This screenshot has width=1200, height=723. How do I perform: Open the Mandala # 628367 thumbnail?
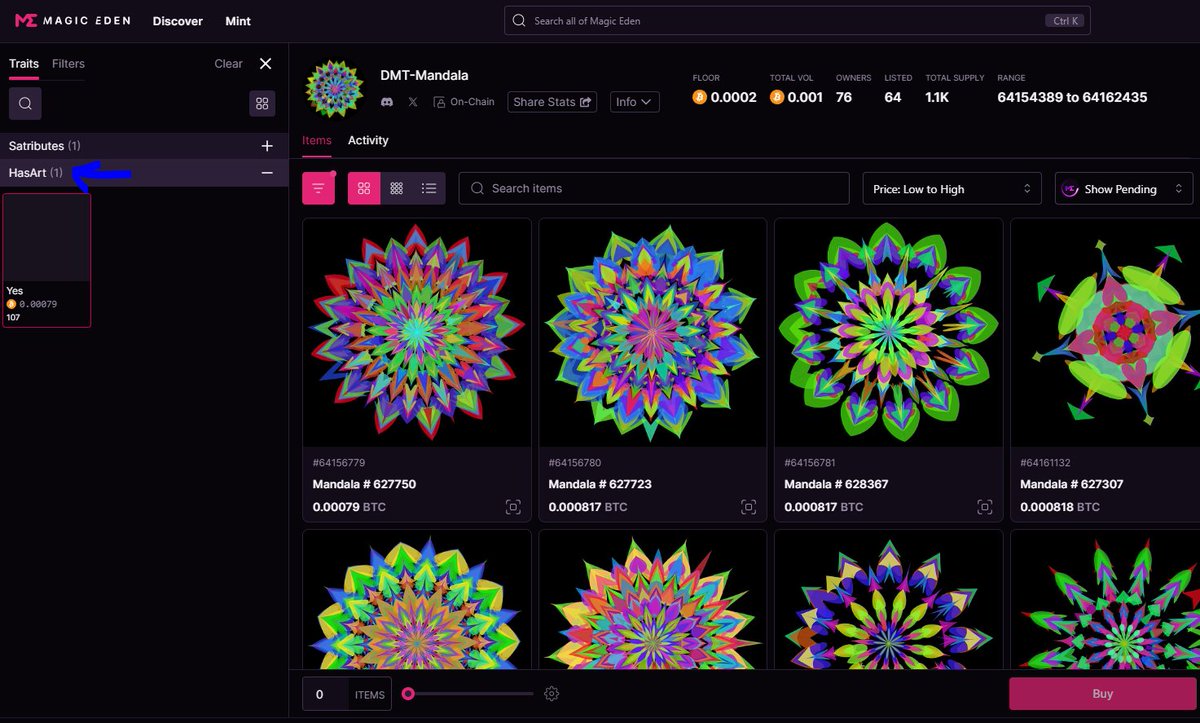pyautogui.click(x=889, y=333)
